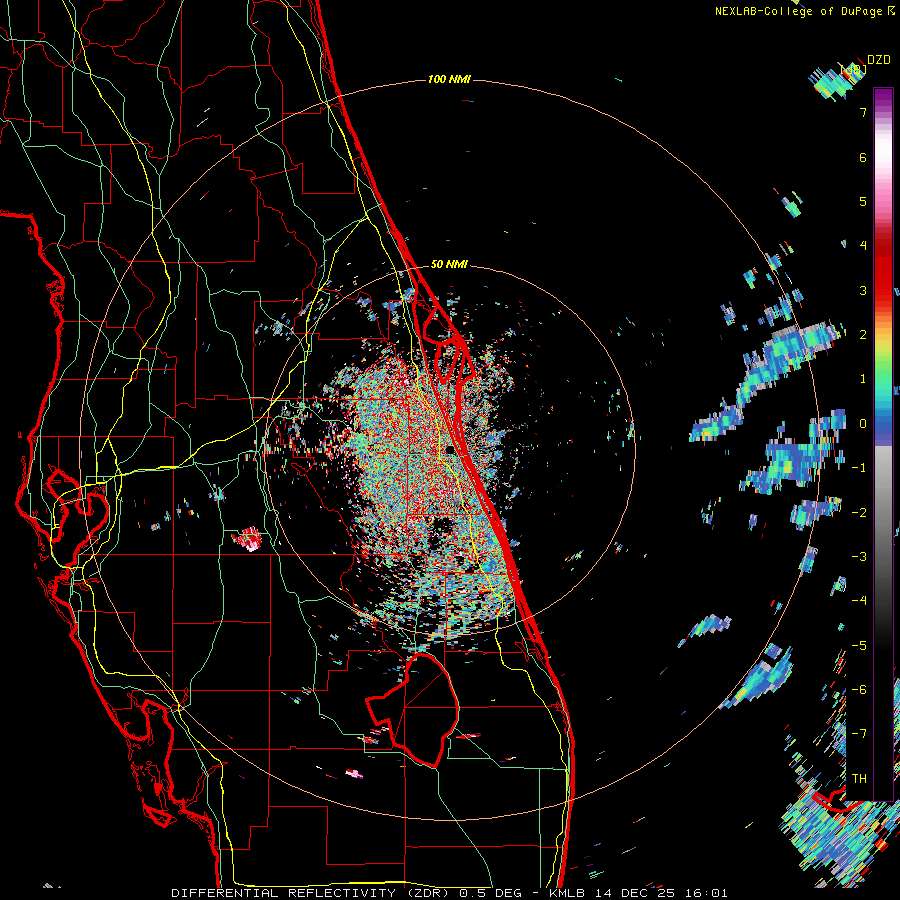Click the '0.5 DEG' elevation angle text

coord(491,893)
